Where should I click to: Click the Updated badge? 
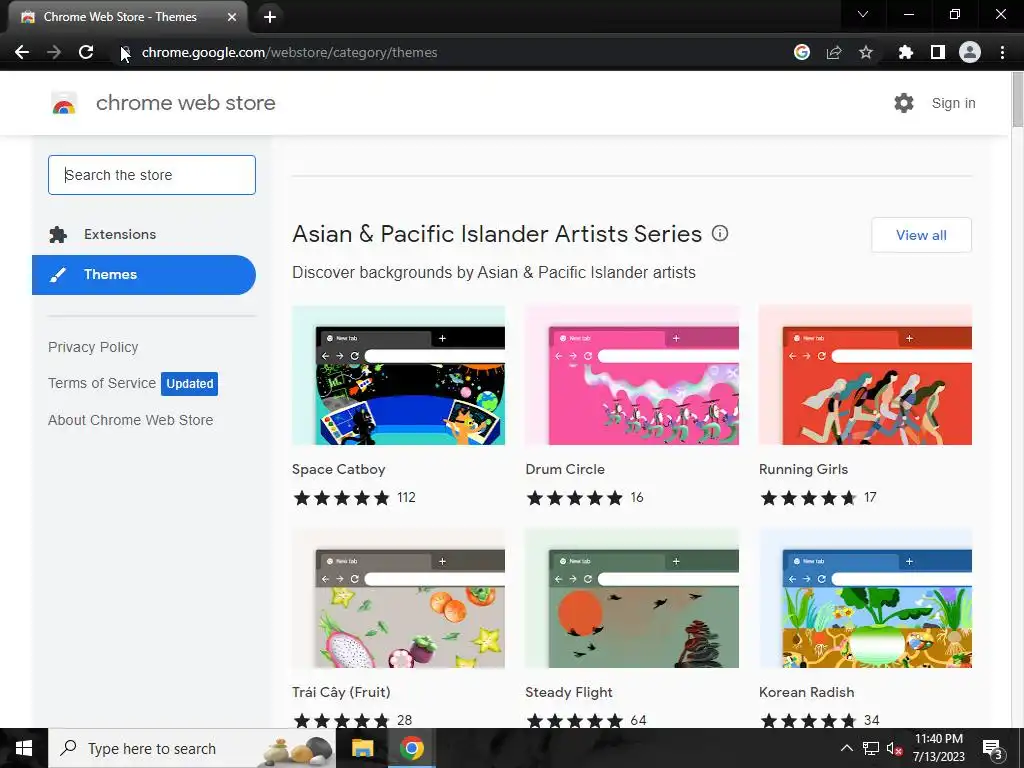(x=189, y=384)
